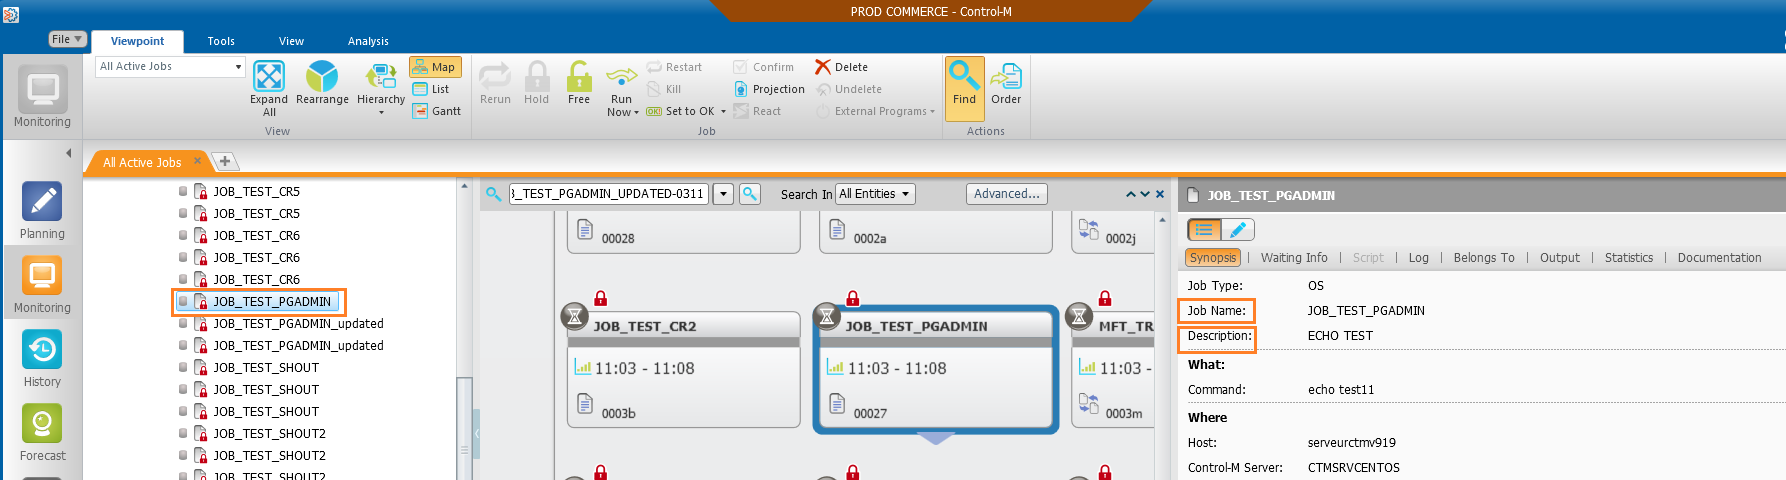Close the find bar
Viewport: 1786px width, 480px height.
(x=1160, y=194)
